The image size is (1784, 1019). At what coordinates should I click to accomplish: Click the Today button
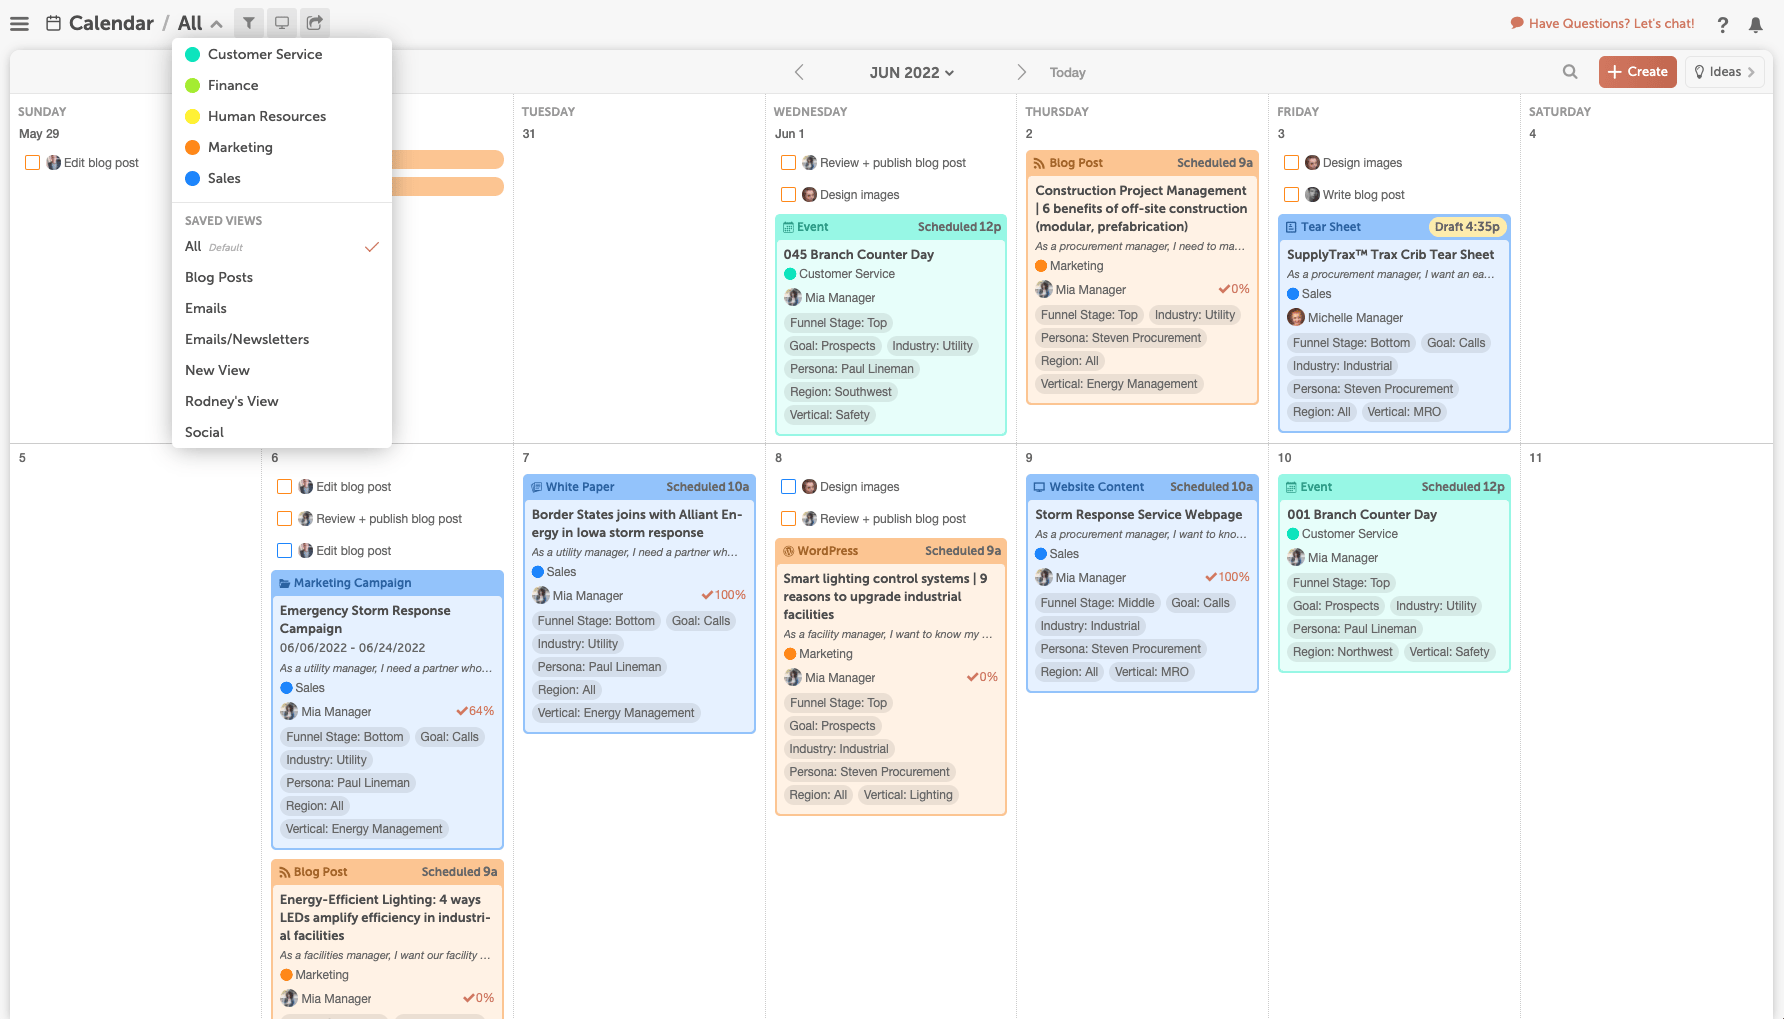[x=1067, y=72]
